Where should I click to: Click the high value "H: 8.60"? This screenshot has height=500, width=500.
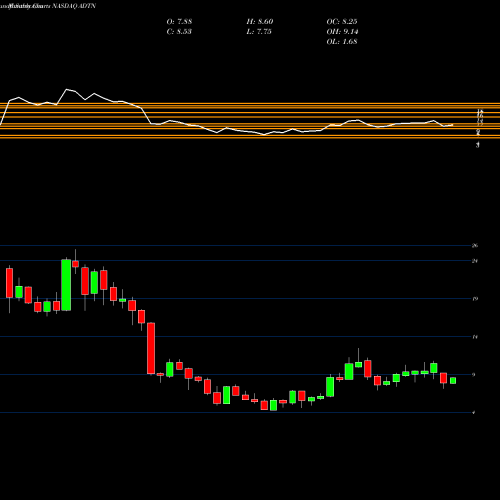[260, 22]
